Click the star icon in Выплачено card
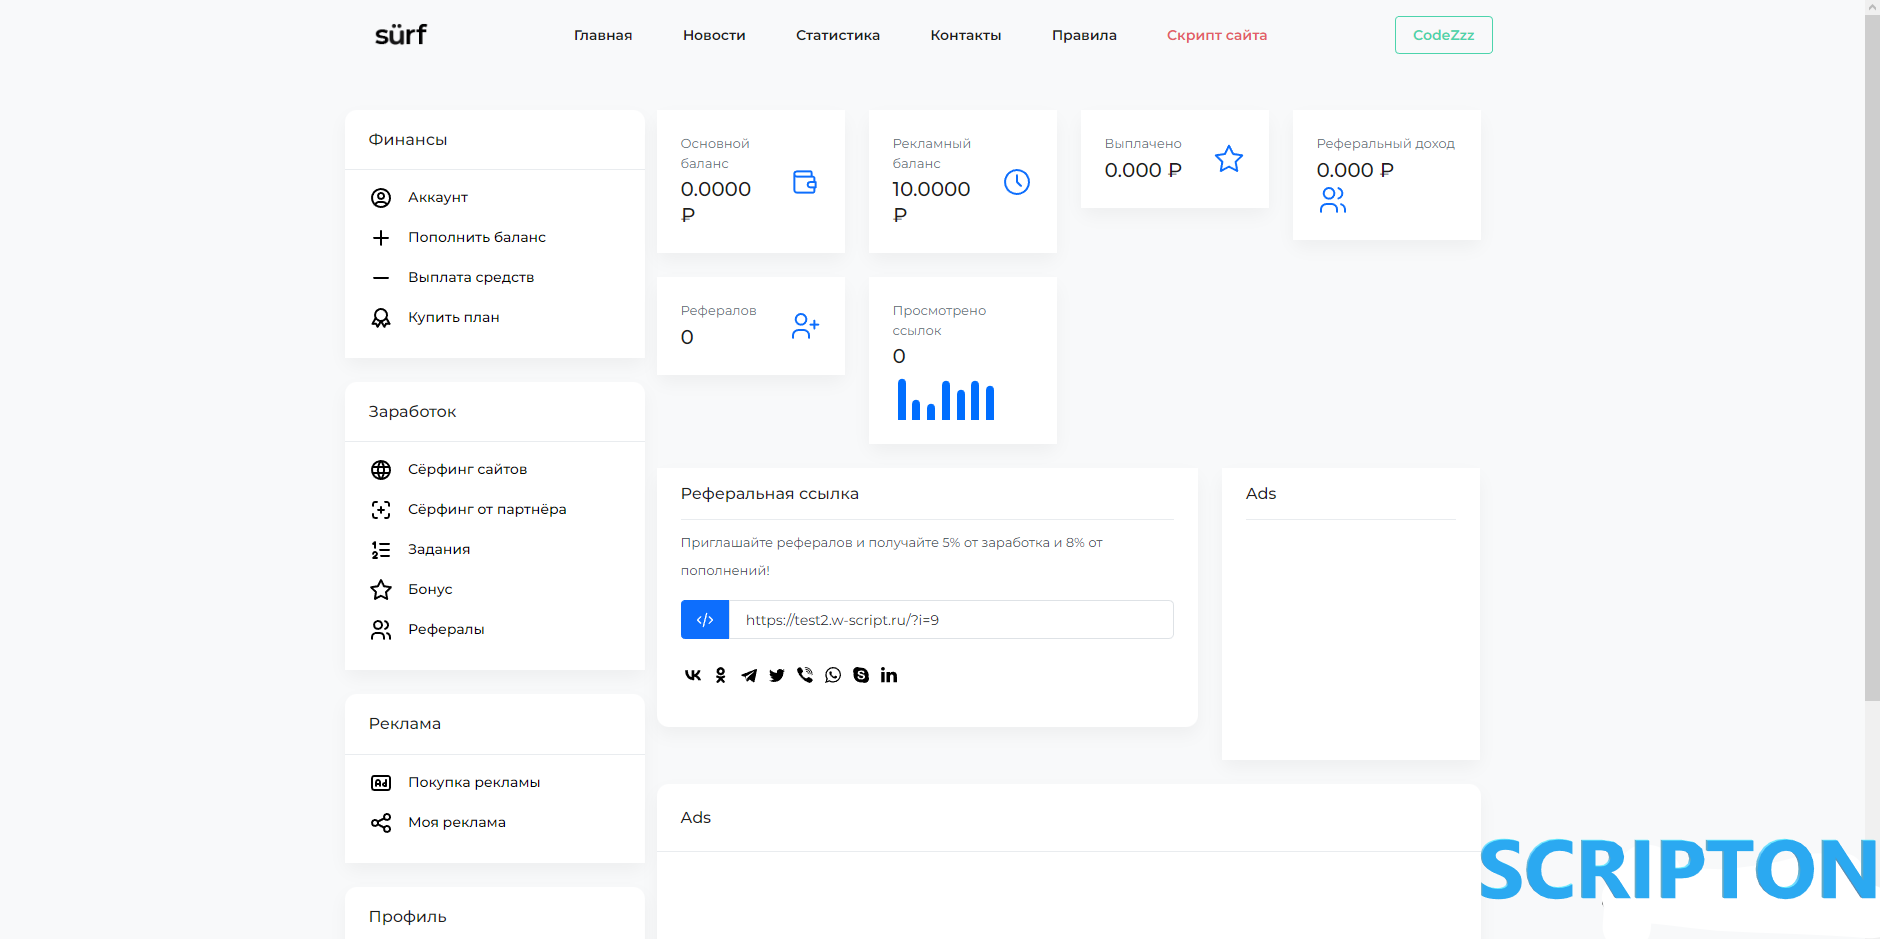 click(x=1228, y=159)
